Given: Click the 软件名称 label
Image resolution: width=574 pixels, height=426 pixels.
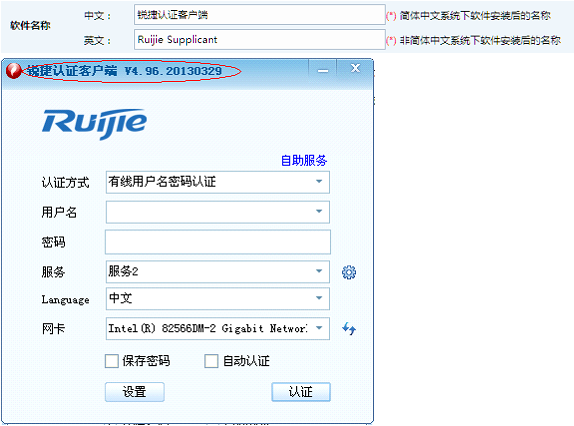Looking at the screenshot, I should 30,25.
